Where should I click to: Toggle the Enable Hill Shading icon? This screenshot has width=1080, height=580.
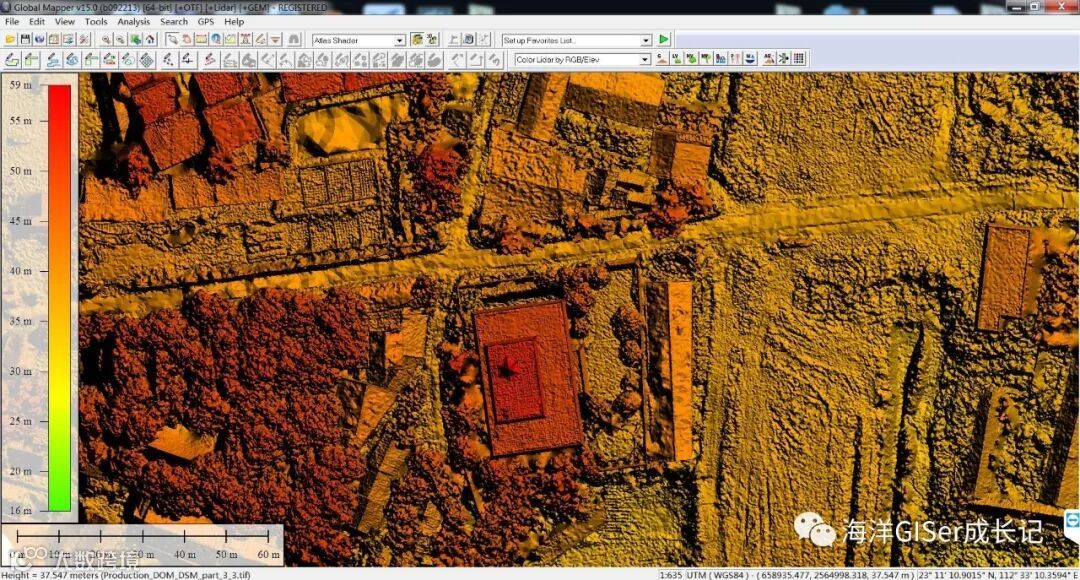(417, 40)
